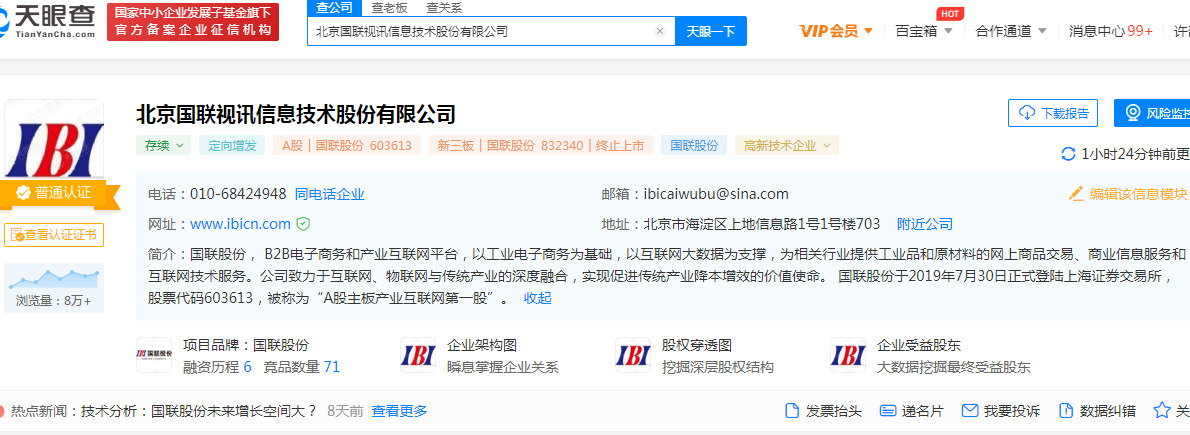The image size is (1190, 435).
Task: Click the 企业架构图 IBI icon
Action: coord(418,355)
